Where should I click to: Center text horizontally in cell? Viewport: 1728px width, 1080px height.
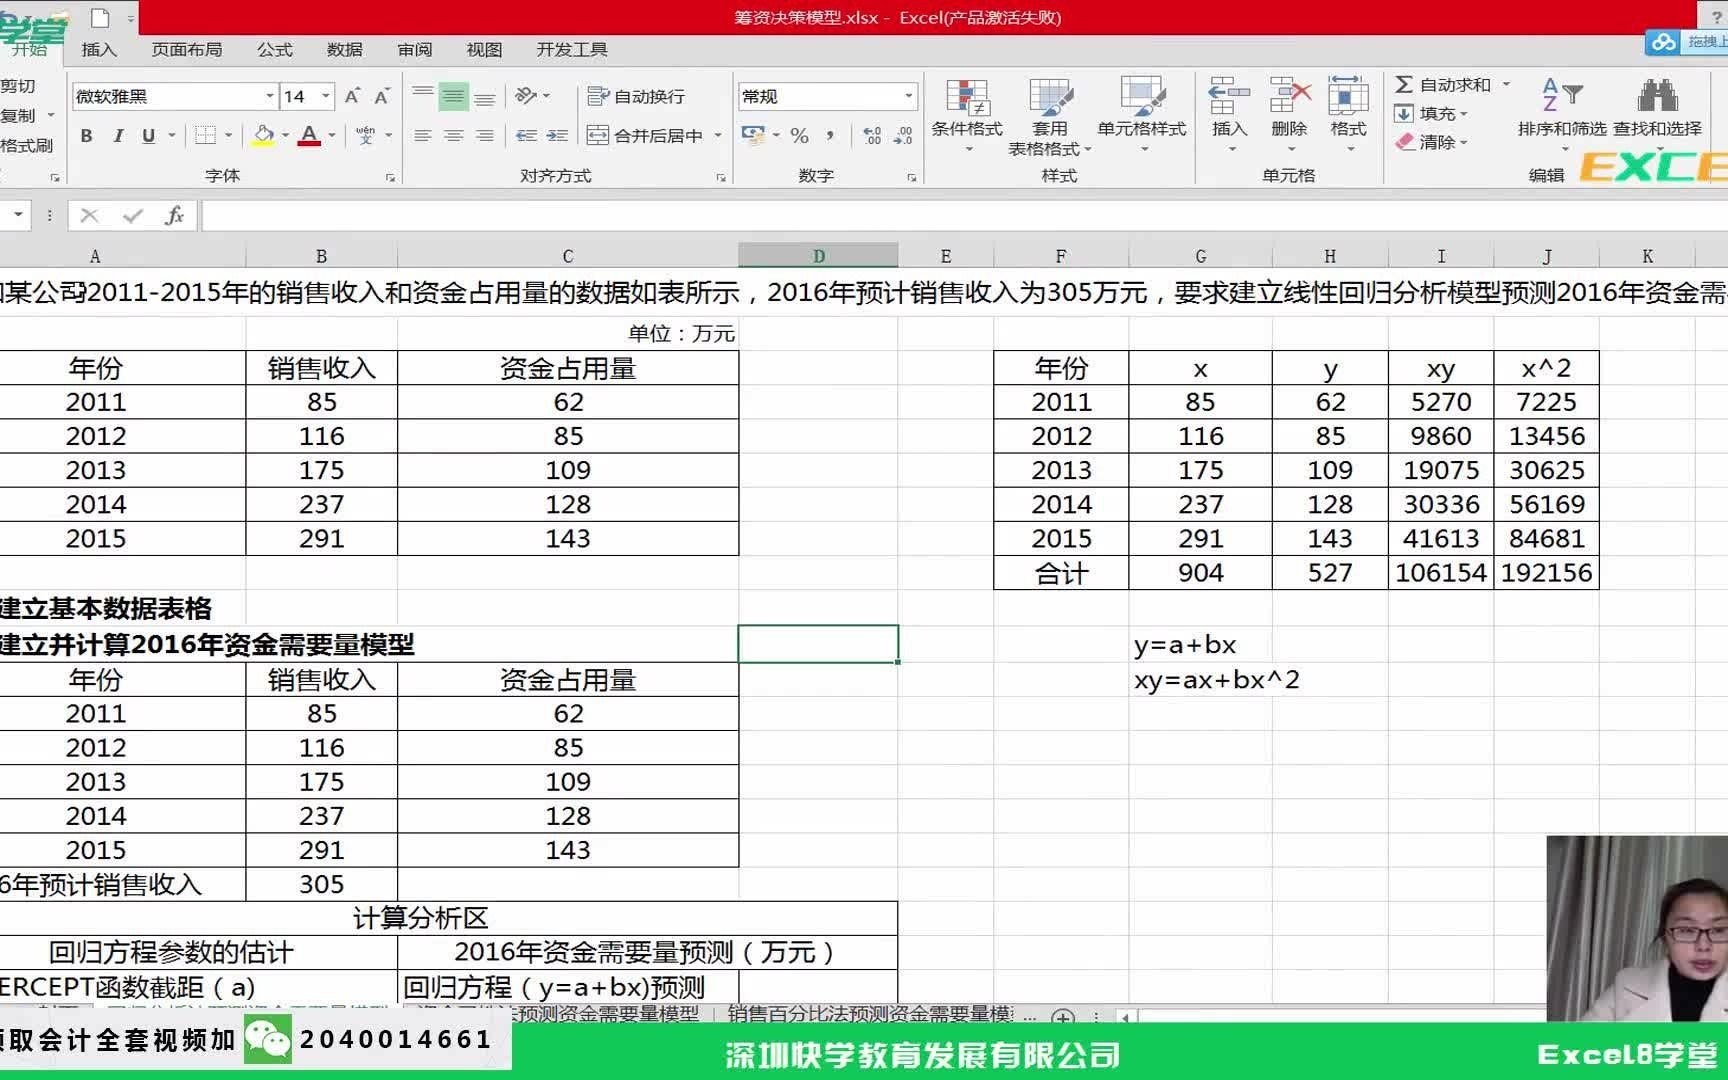454,136
